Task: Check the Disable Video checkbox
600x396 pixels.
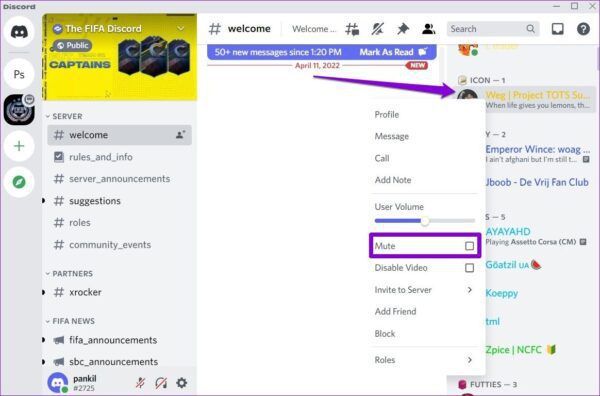Action: [x=470, y=268]
